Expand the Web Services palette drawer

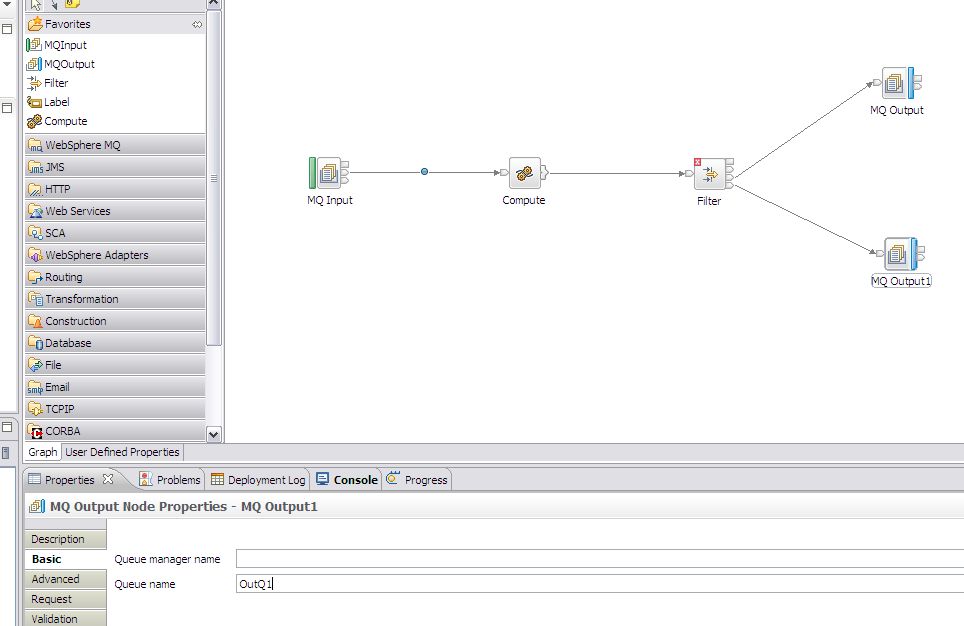tap(115, 211)
